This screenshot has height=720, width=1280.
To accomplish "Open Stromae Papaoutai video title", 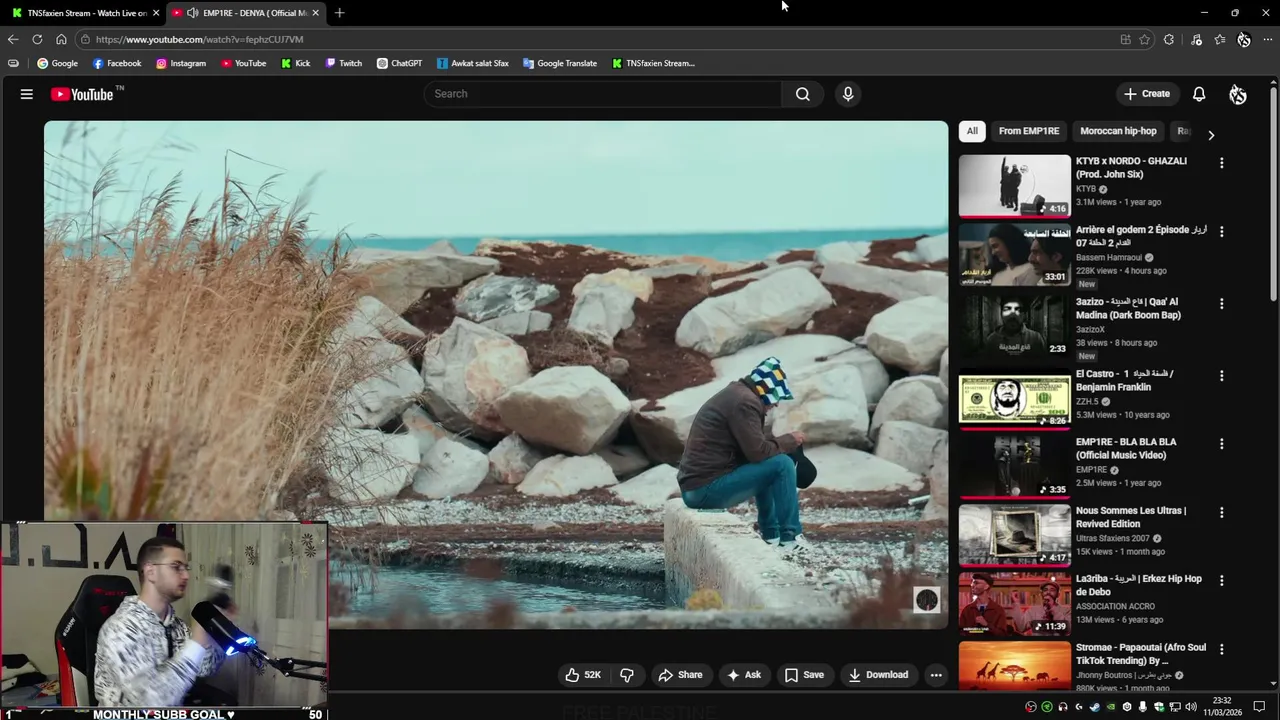I will tap(1141, 654).
